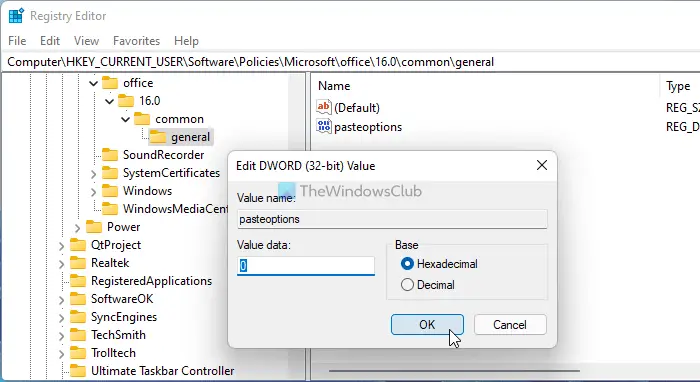Expand the Realtek key
Viewport: 700px width, 382px height.
(x=61, y=264)
